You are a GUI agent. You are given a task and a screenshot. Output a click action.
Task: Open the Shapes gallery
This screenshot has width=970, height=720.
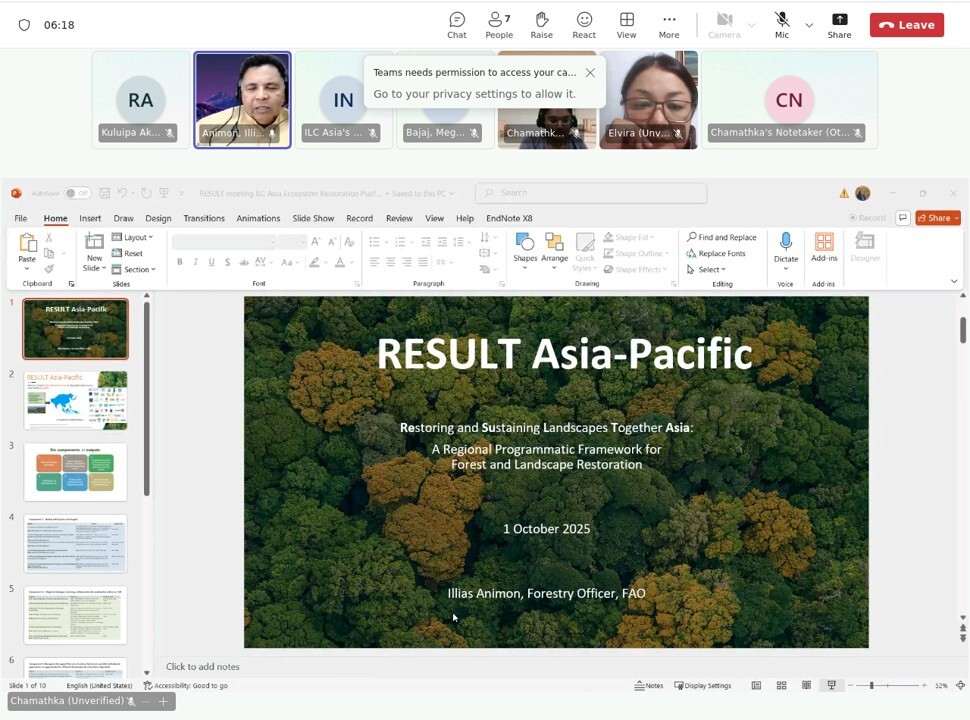[x=525, y=251]
